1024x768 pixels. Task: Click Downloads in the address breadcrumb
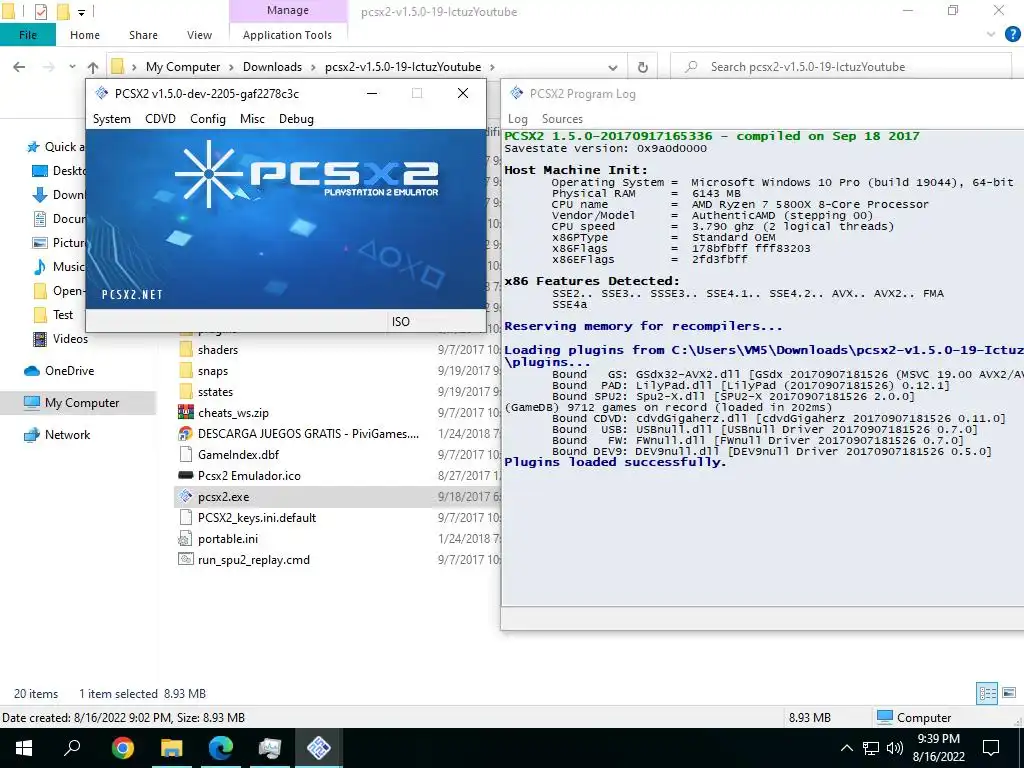click(272, 67)
